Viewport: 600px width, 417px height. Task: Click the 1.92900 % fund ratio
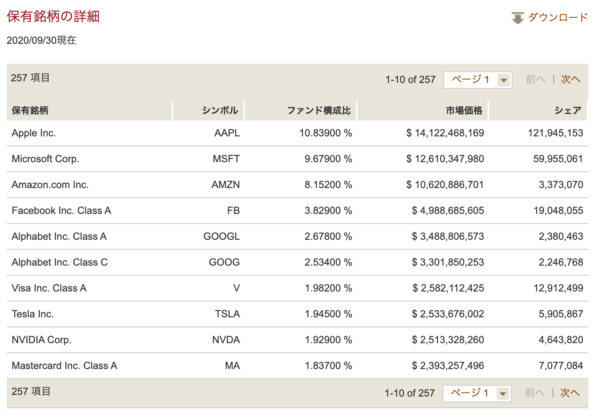[328, 340]
